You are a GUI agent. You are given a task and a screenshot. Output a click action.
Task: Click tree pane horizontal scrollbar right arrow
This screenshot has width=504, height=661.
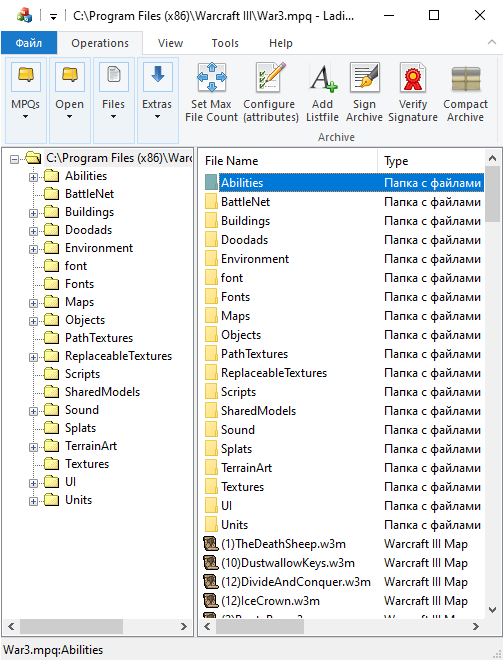[x=184, y=626]
